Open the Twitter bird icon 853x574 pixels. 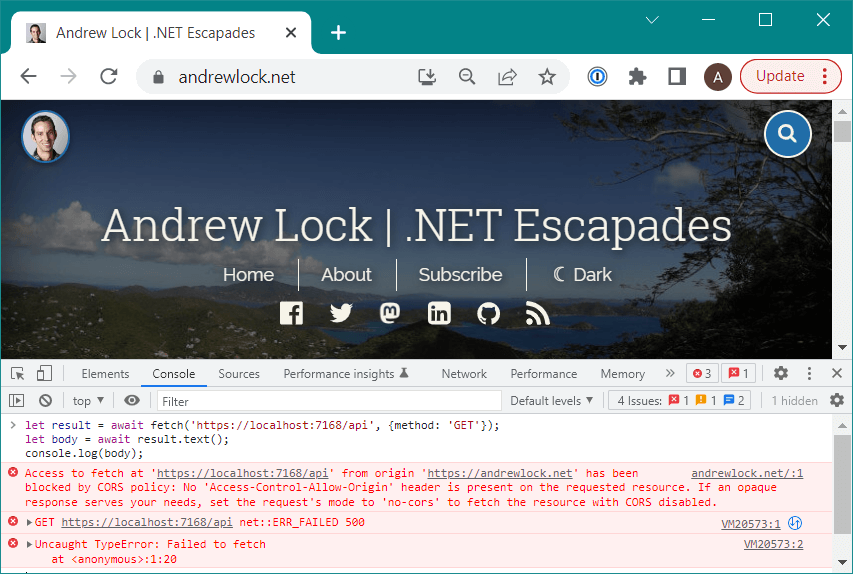click(x=341, y=314)
